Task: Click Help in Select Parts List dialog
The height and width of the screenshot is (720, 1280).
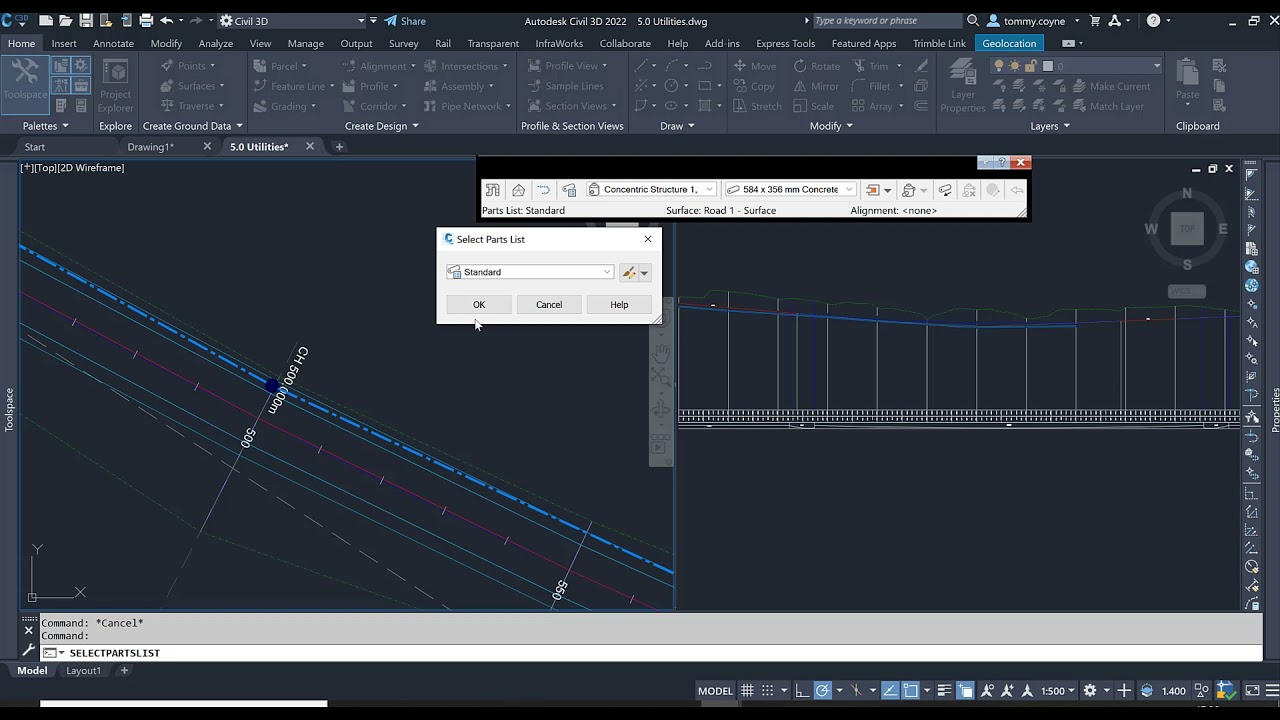Action: (619, 305)
